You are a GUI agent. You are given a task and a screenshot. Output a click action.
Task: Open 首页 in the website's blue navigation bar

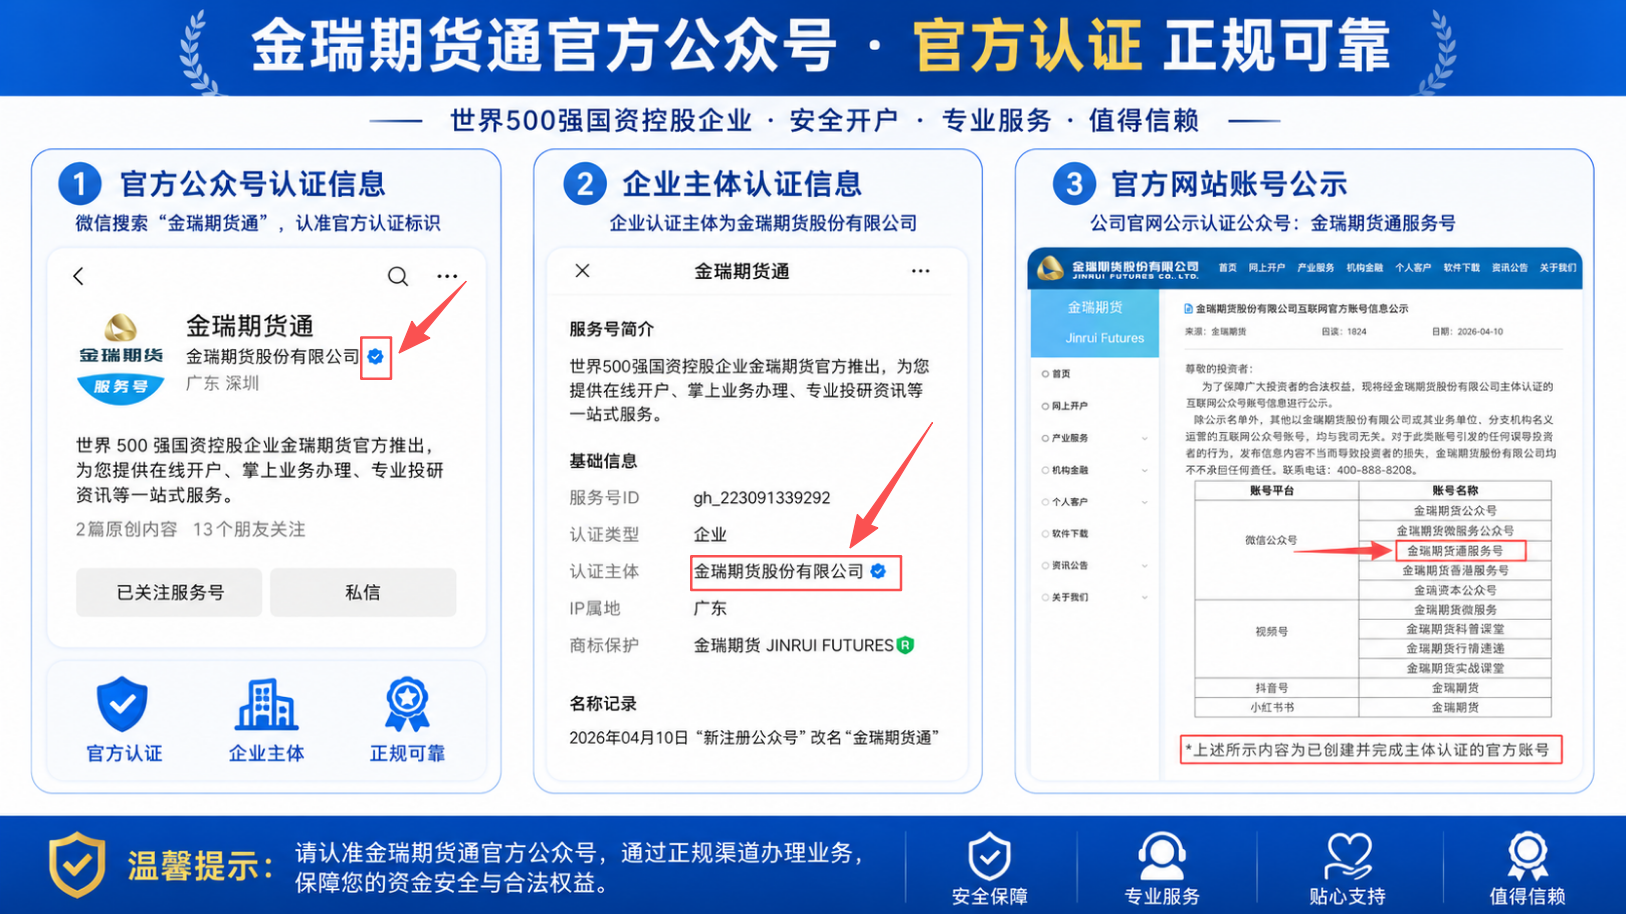pyautogui.click(x=1227, y=268)
